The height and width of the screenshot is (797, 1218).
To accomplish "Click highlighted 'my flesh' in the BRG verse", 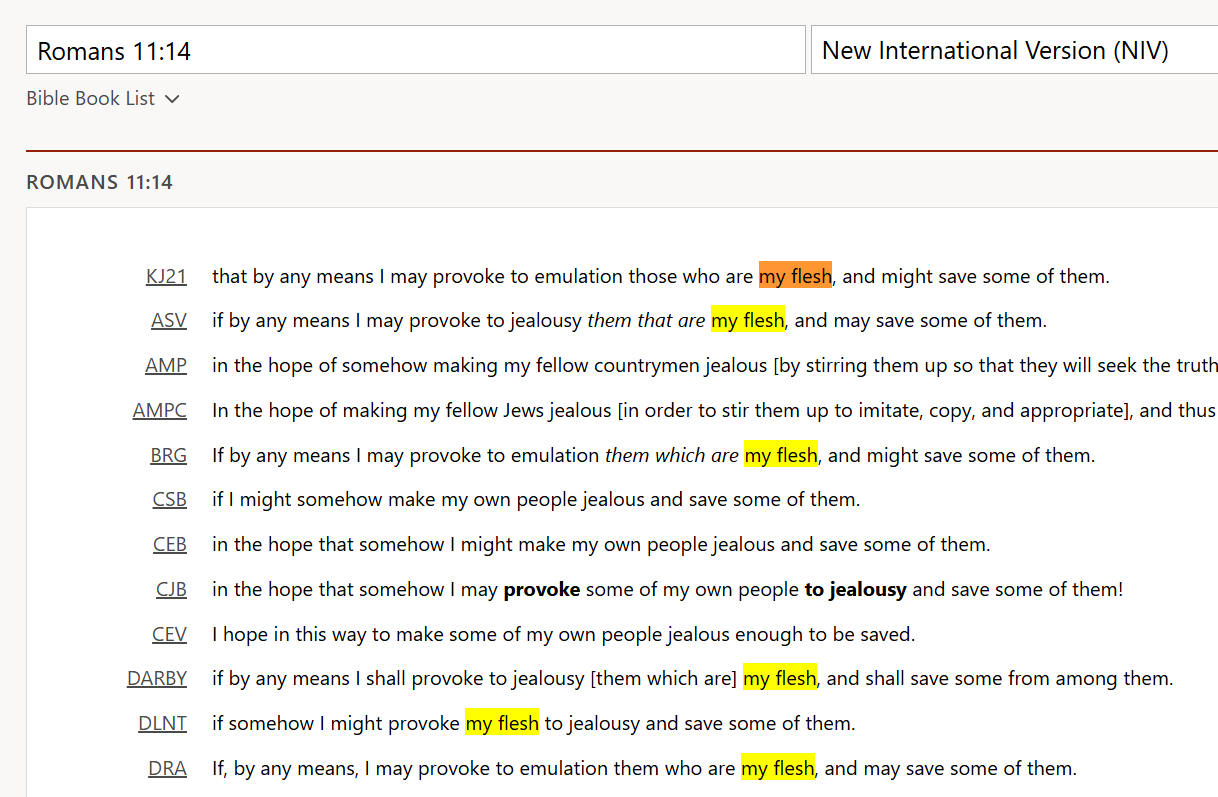I will point(781,455).
